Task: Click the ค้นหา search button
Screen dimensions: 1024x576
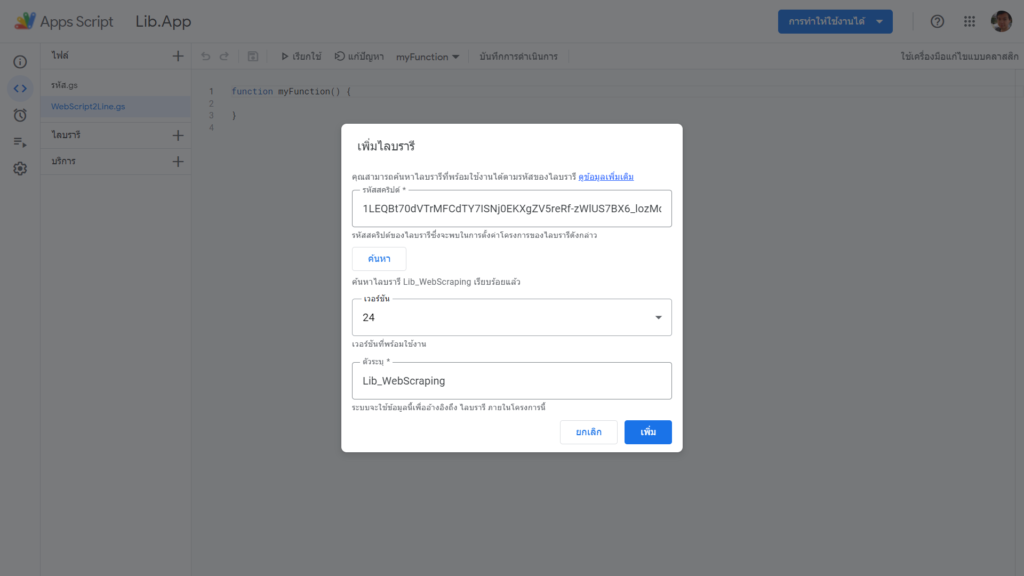Action: point(379,259)
